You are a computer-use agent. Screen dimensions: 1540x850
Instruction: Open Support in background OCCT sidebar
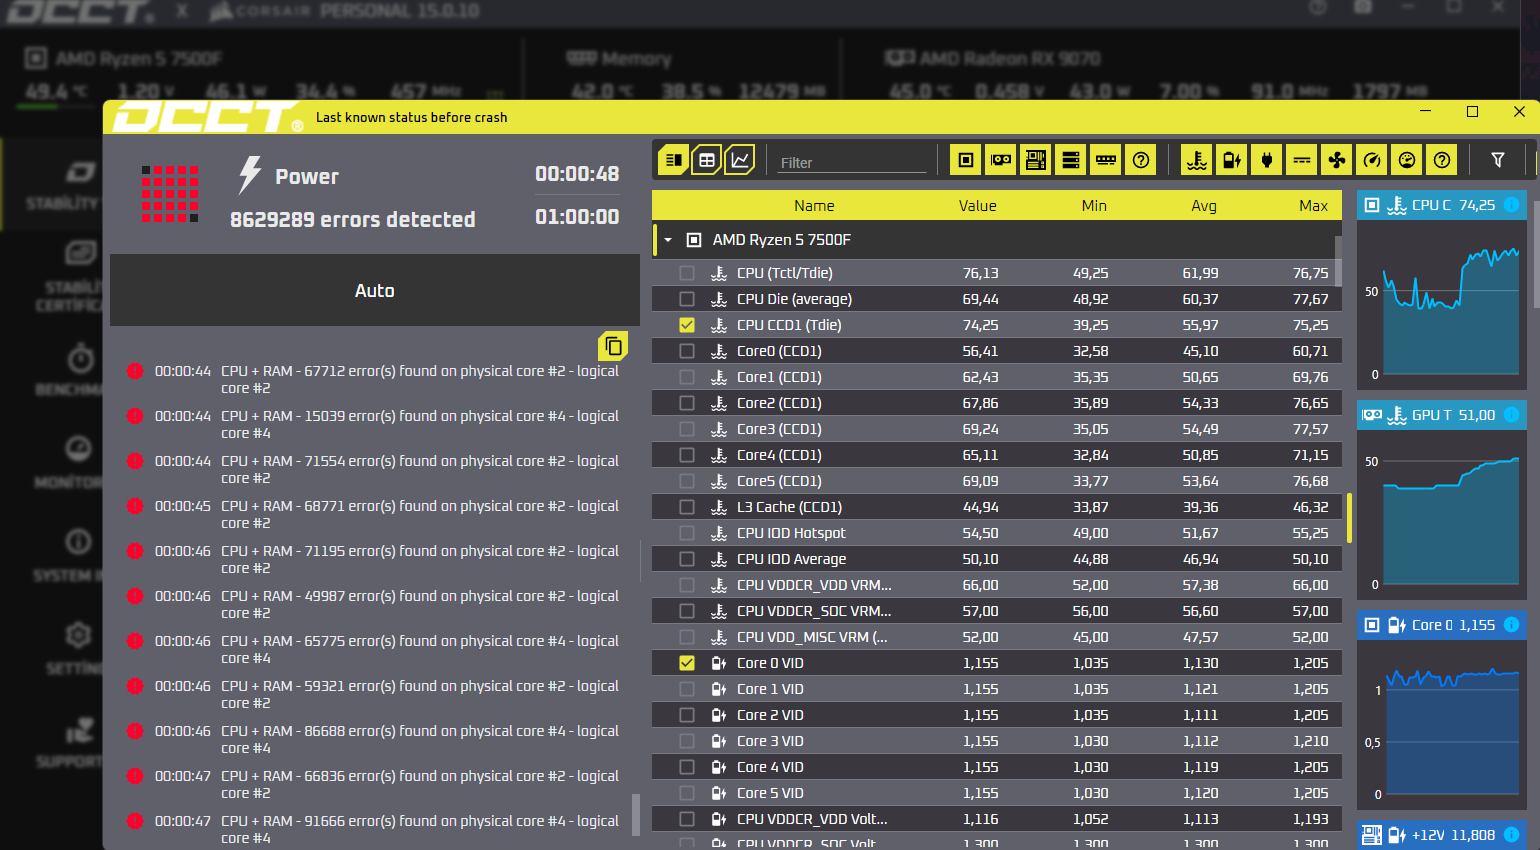72,744
